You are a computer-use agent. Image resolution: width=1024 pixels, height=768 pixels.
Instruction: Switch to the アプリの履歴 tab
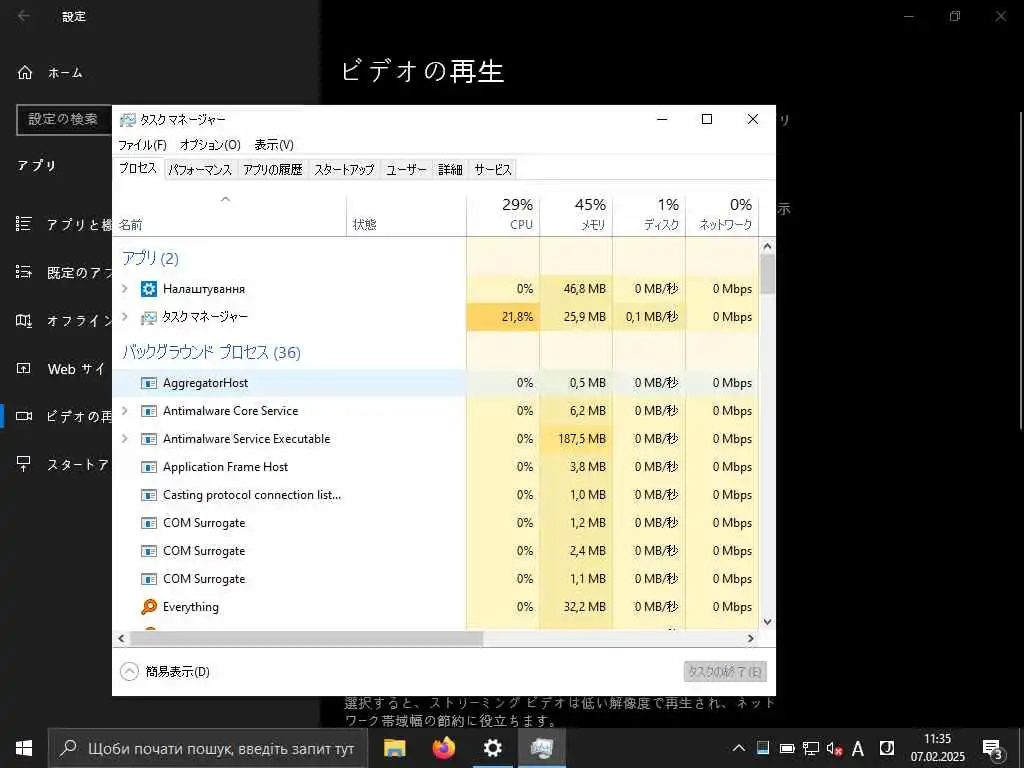pos(273,170)
